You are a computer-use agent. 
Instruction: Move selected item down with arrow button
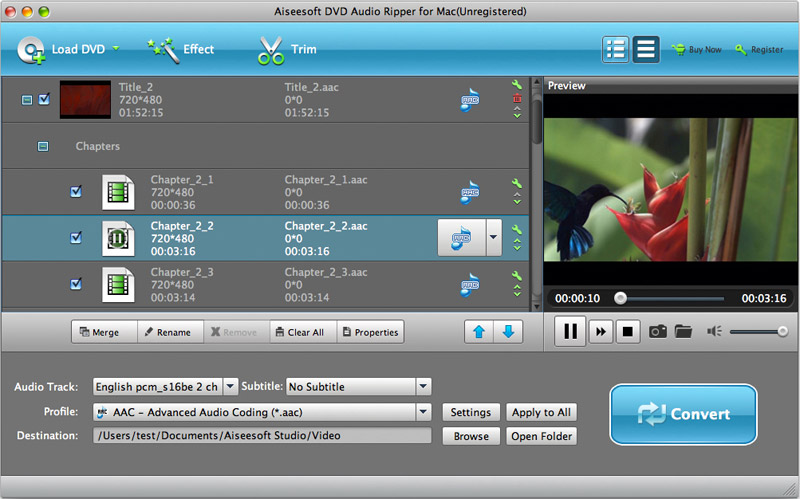(x=508, y=332)
